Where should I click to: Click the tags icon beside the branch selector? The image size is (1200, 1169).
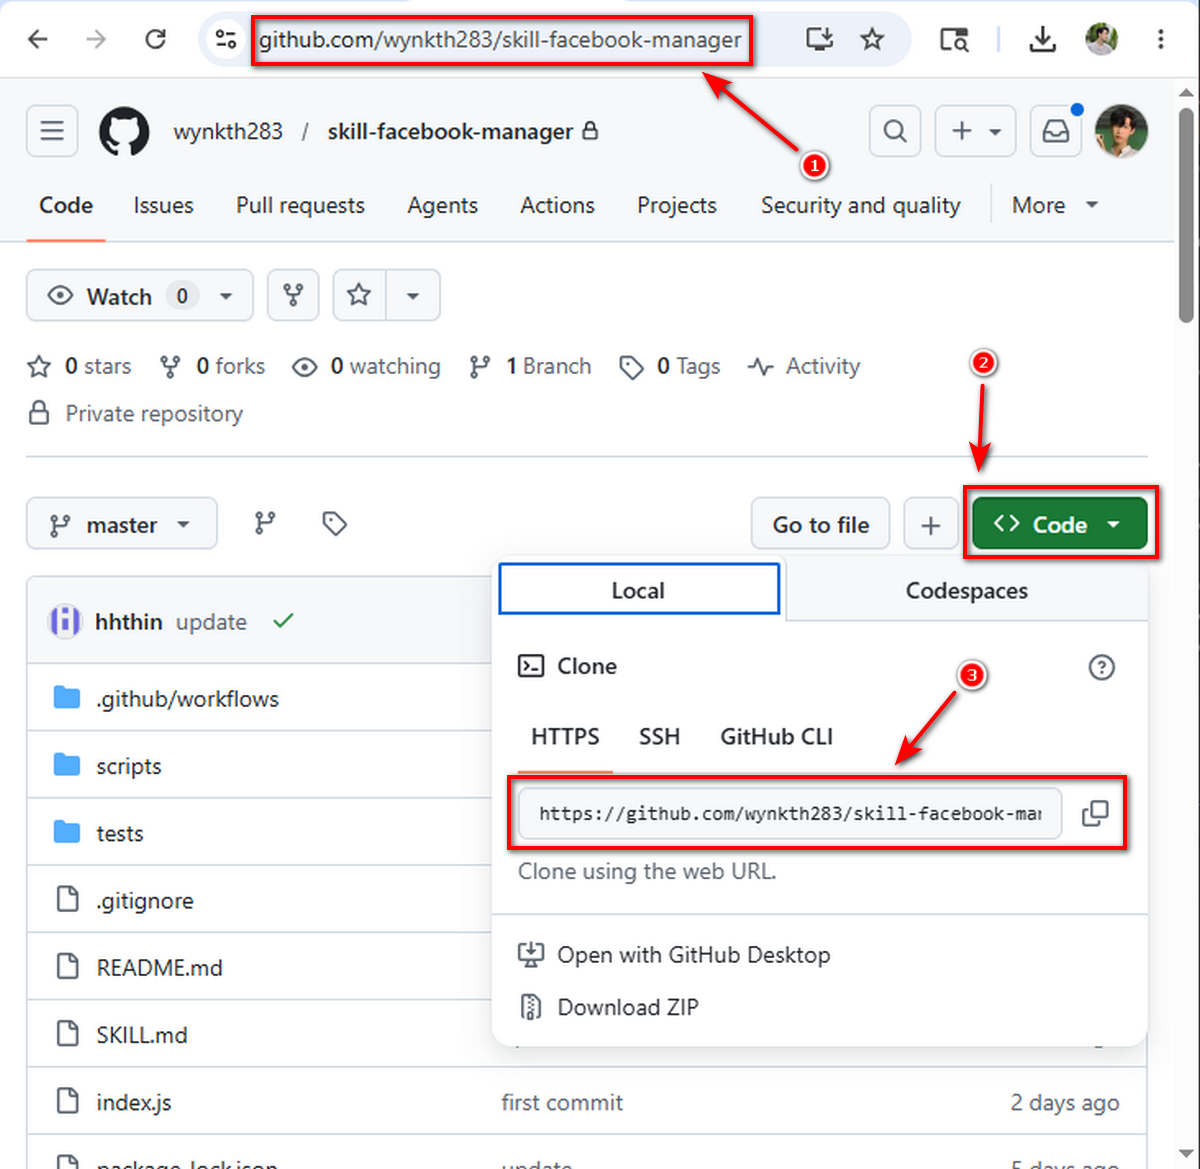pos(334,523)
